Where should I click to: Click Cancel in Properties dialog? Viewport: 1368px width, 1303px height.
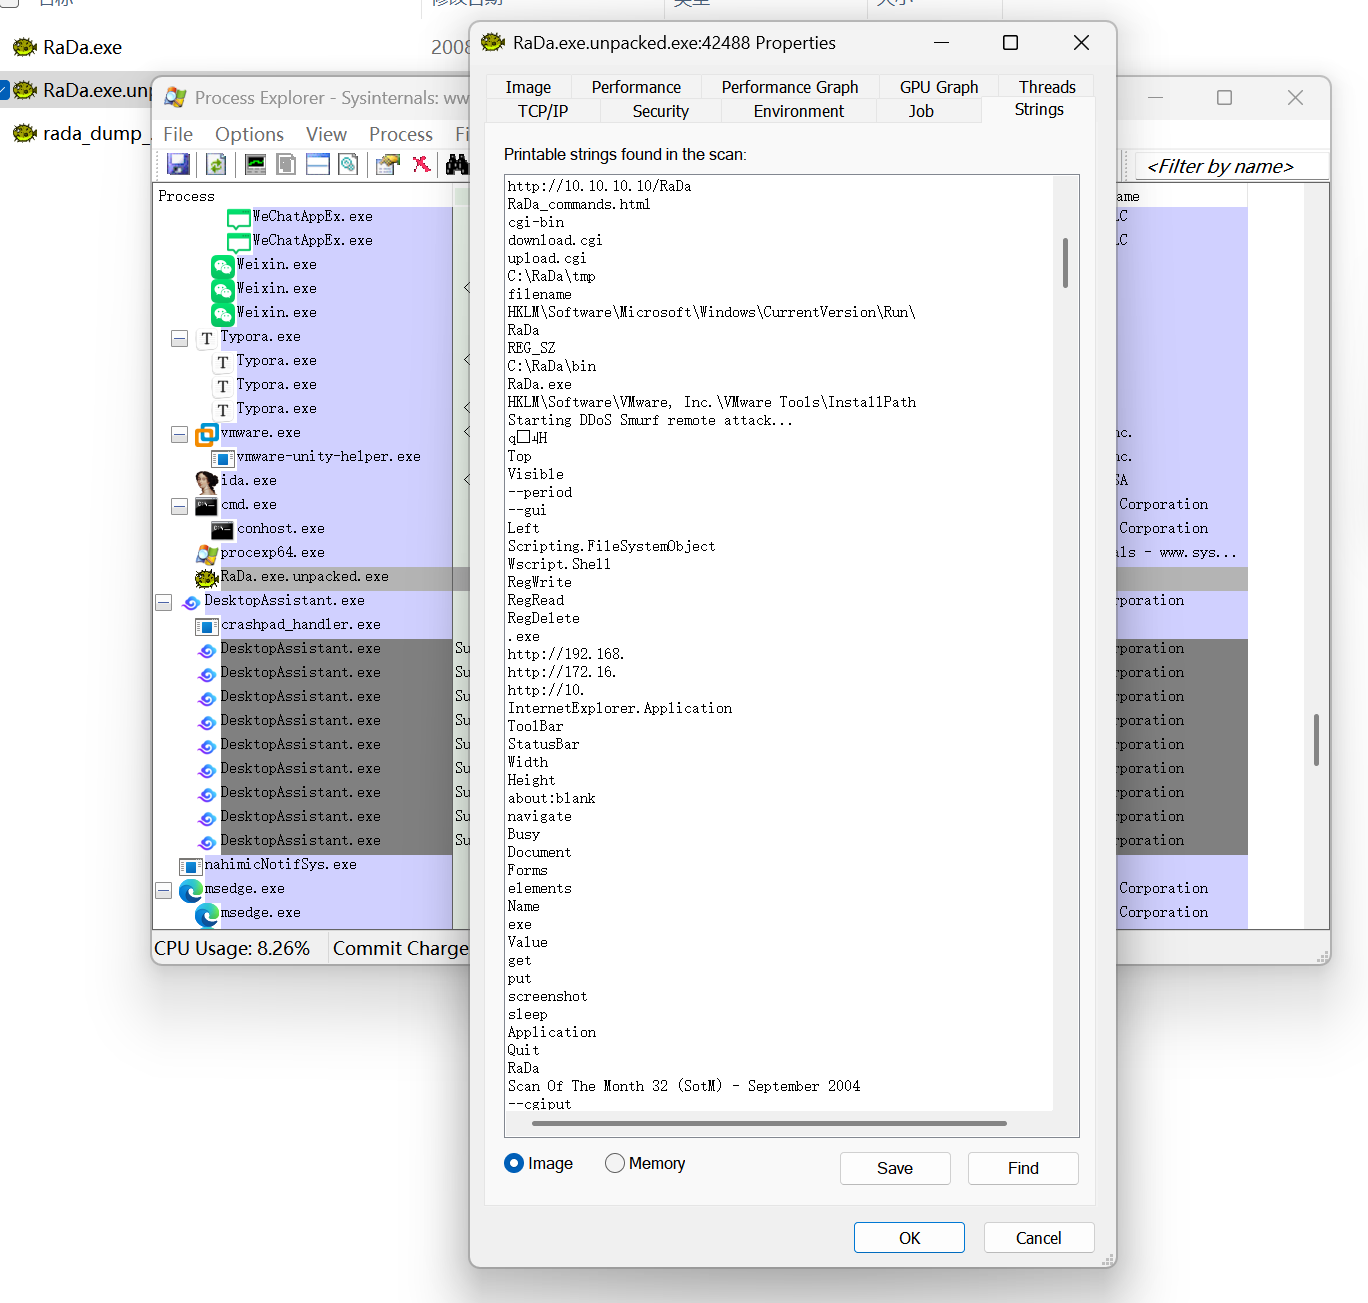1039,1238
